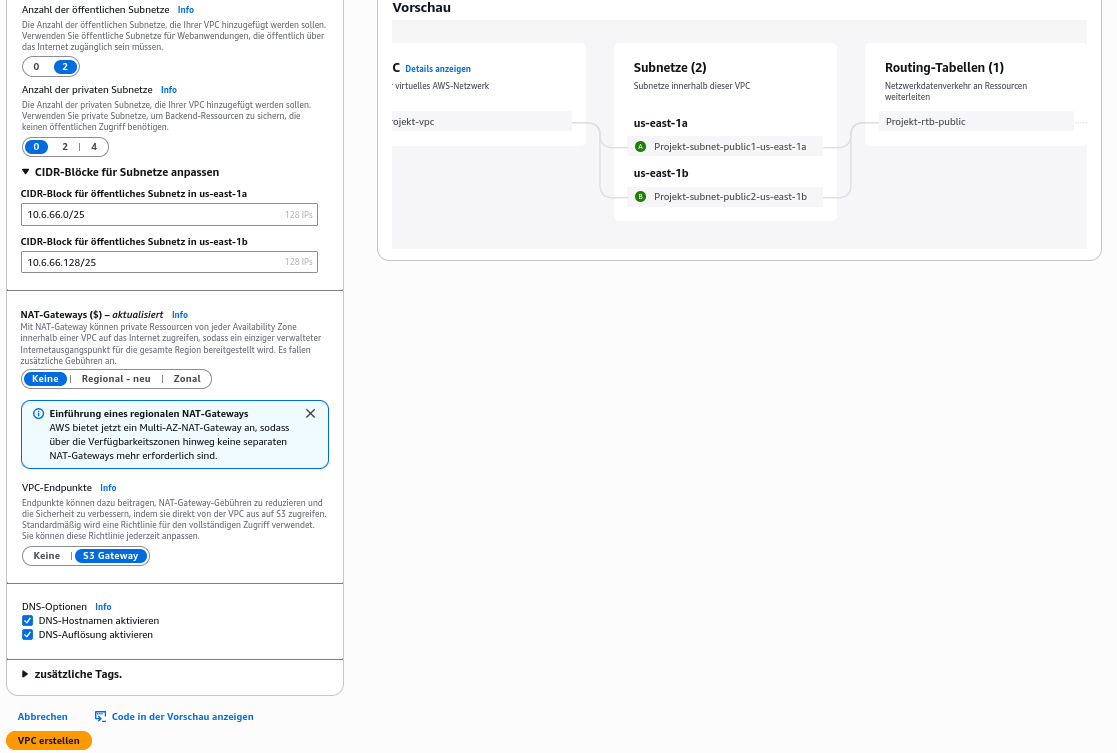Open the Info link next to DNS-Optionen
This screenshot has height=753, width=1117.
pos(103,606)
